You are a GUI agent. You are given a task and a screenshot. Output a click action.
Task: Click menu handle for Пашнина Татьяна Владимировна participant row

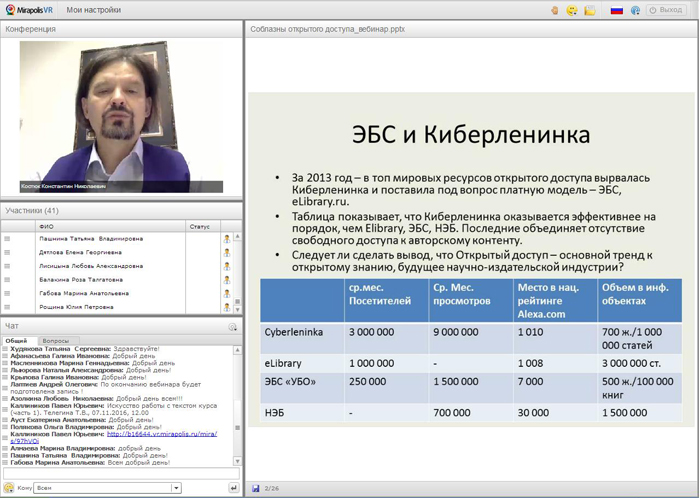pyautogui.click(x=7, y=239)
